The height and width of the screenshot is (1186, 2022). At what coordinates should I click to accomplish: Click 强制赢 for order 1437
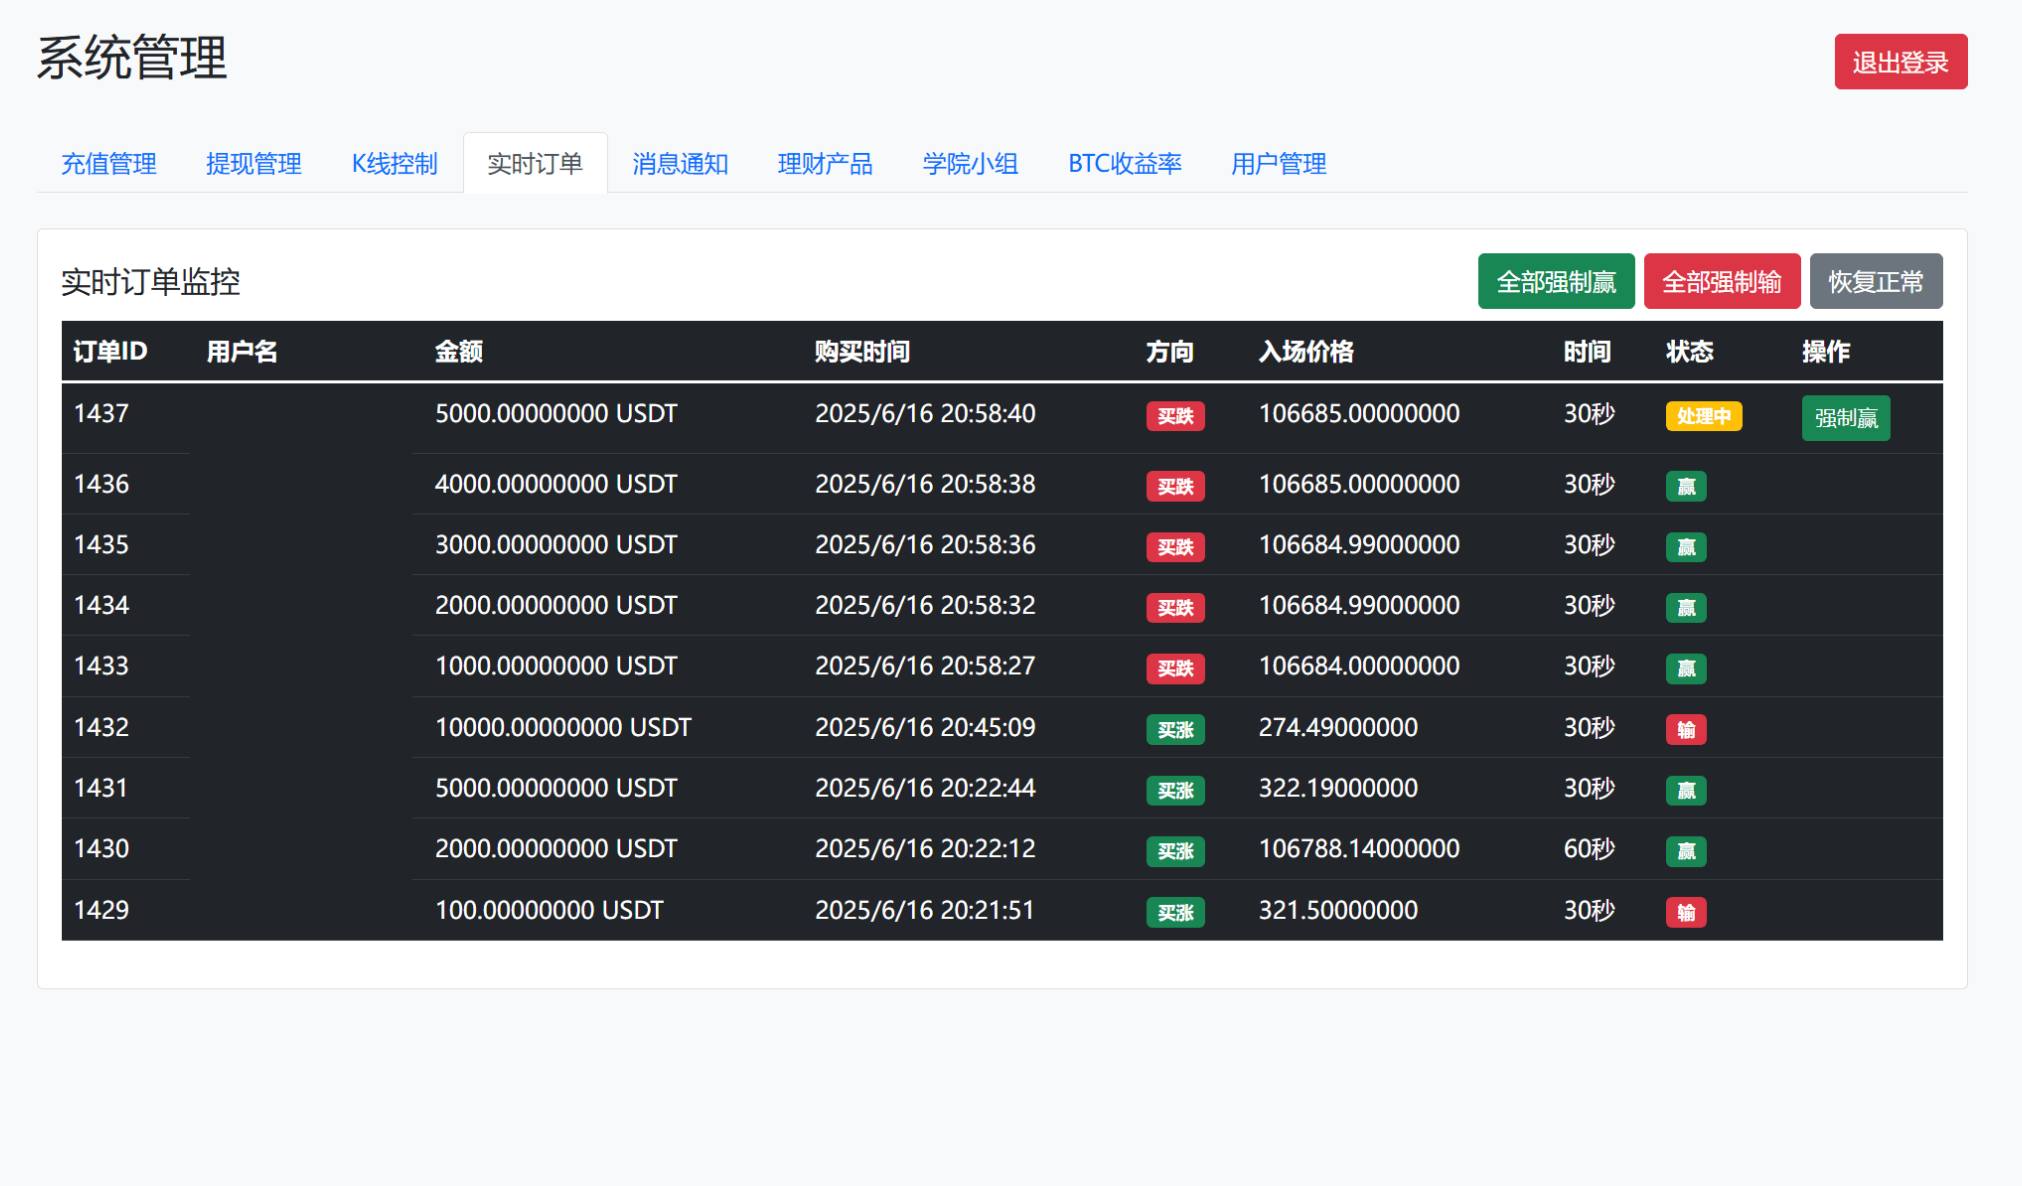(x=1845, y=418)
